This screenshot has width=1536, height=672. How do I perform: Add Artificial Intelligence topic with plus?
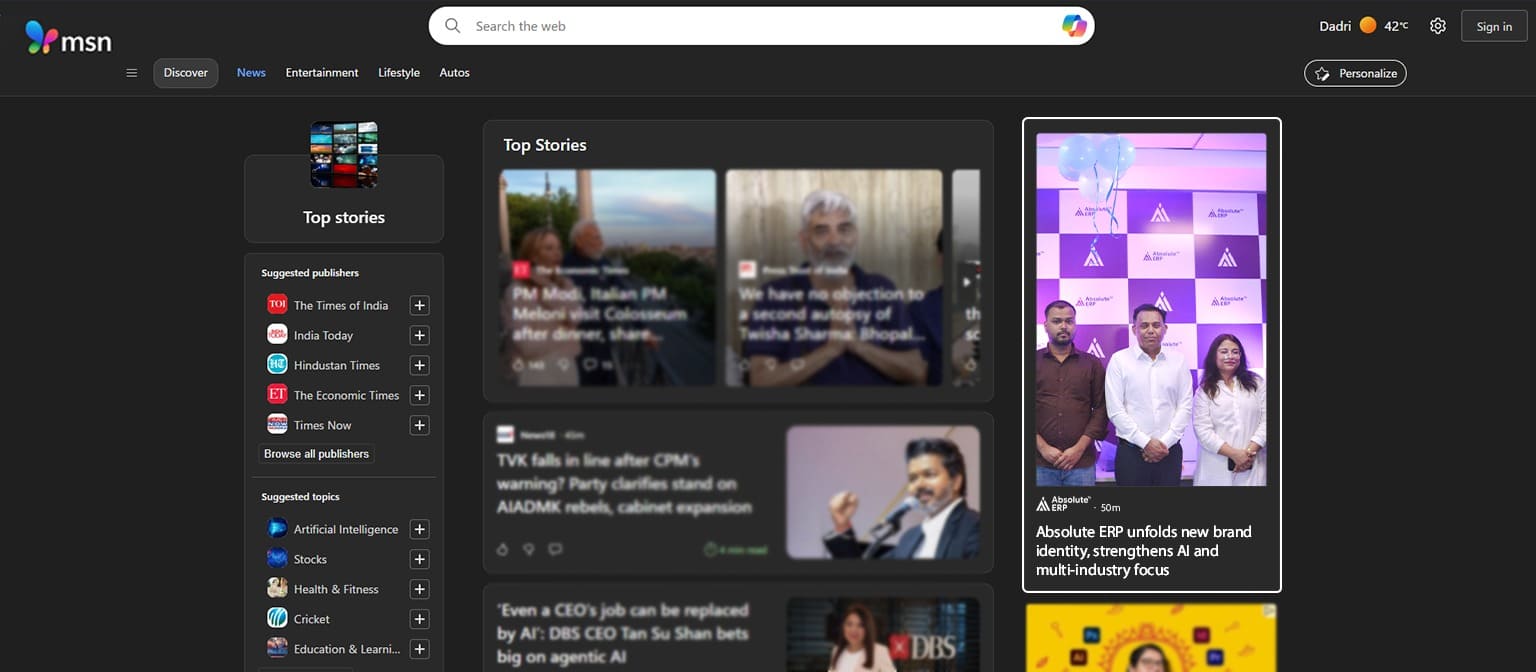(x=420, y=529)
